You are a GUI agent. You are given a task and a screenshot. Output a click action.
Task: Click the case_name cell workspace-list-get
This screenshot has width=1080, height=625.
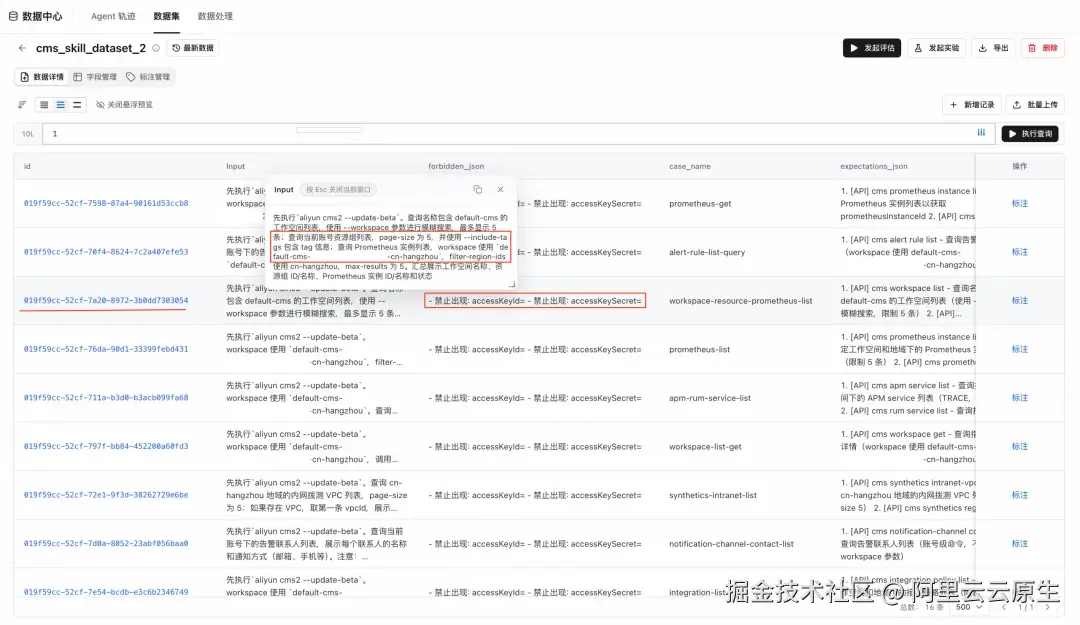[x=705, y=447]
